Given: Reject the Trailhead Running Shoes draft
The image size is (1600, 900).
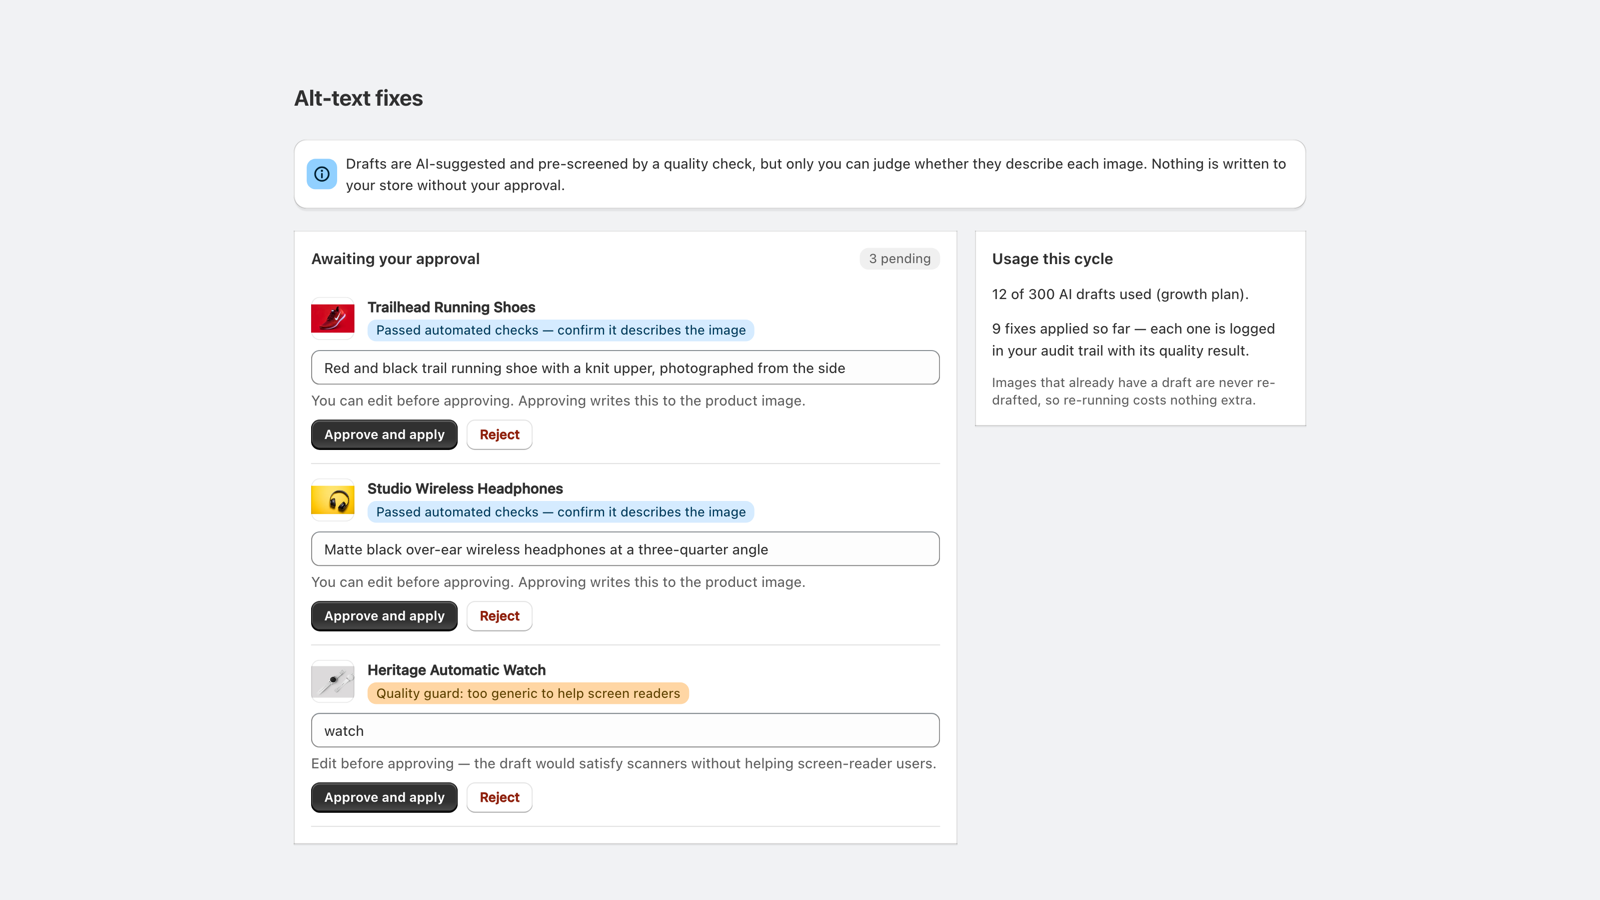Looking at the screenshot, I should pos(499,435).
